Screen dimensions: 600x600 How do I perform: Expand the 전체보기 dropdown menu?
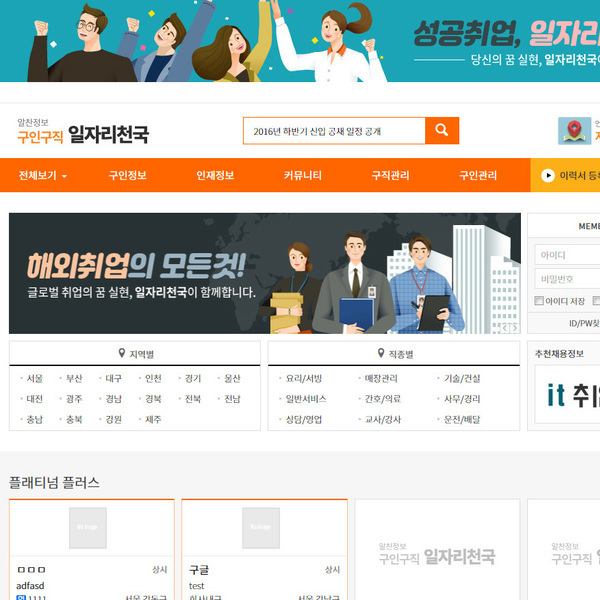tap(42, 176)
